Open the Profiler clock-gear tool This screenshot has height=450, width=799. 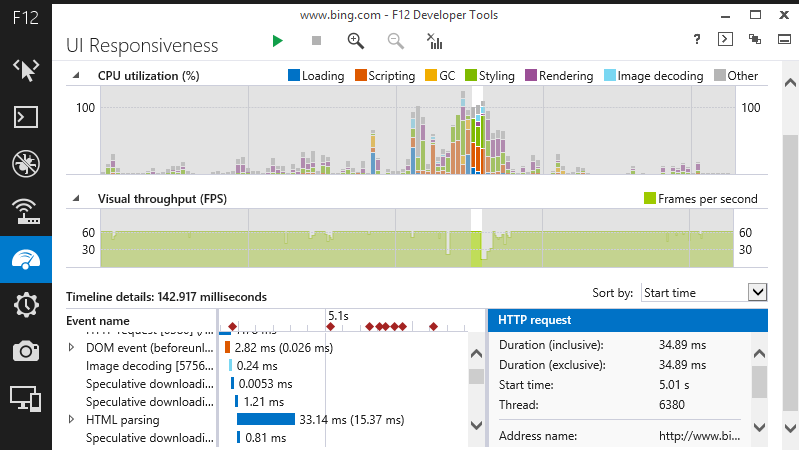click(25, 305)
